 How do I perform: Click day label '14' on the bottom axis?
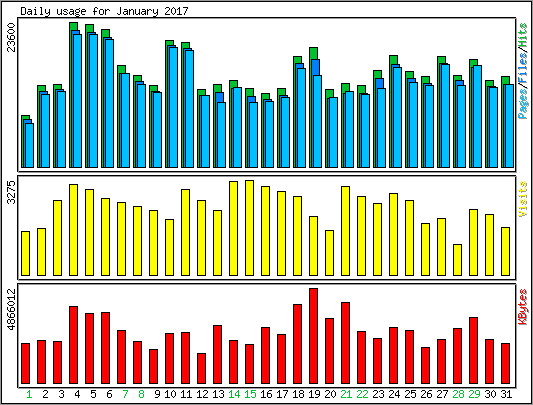click(x=234, y=394)
